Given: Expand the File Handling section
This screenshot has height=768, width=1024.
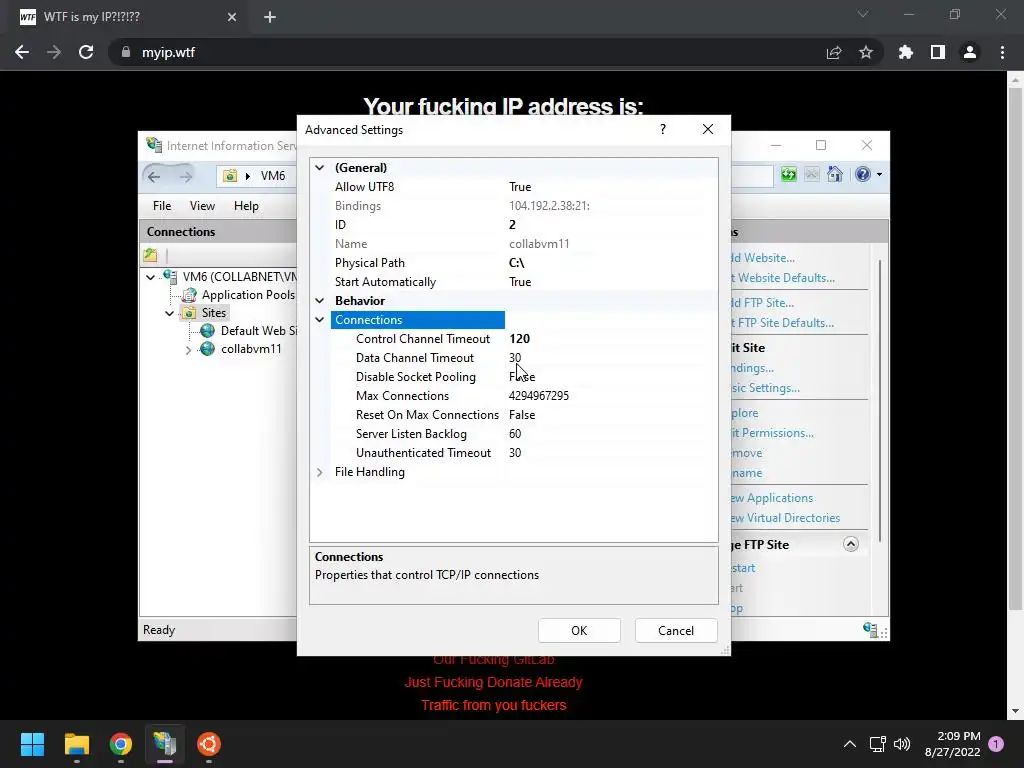Looking at the screenshot, I should (320, 472).
